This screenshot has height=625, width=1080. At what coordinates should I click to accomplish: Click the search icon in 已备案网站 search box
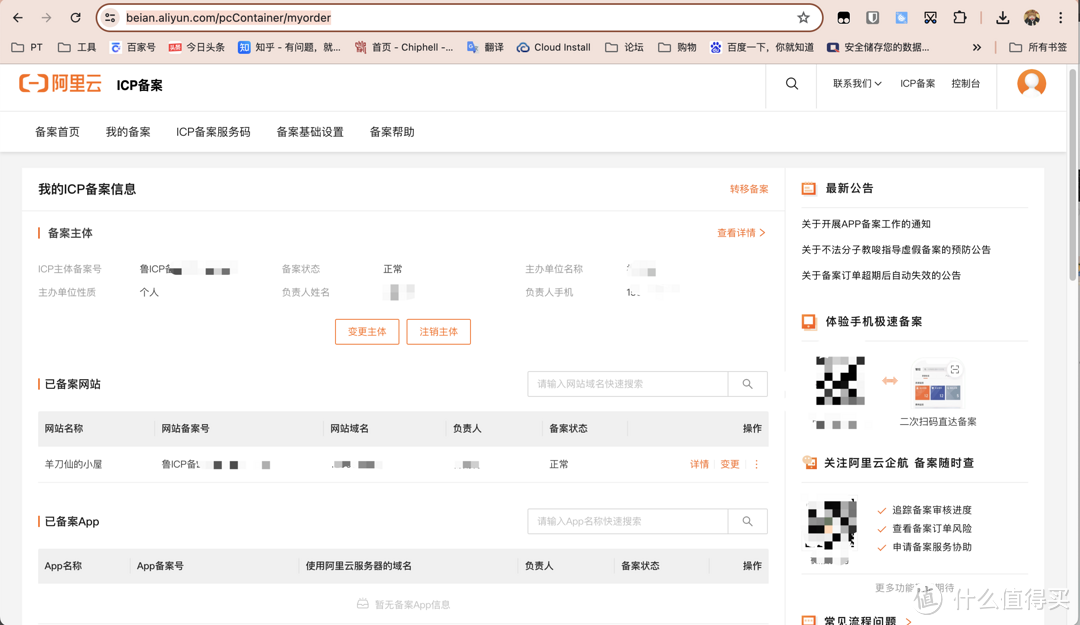(747, 384)
